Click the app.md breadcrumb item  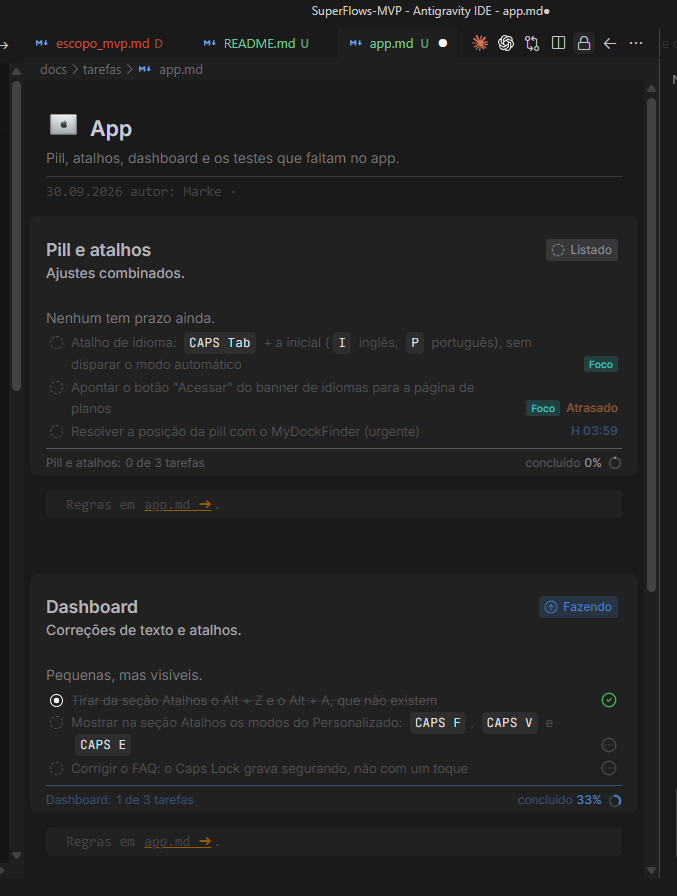(x=181, y=70)
